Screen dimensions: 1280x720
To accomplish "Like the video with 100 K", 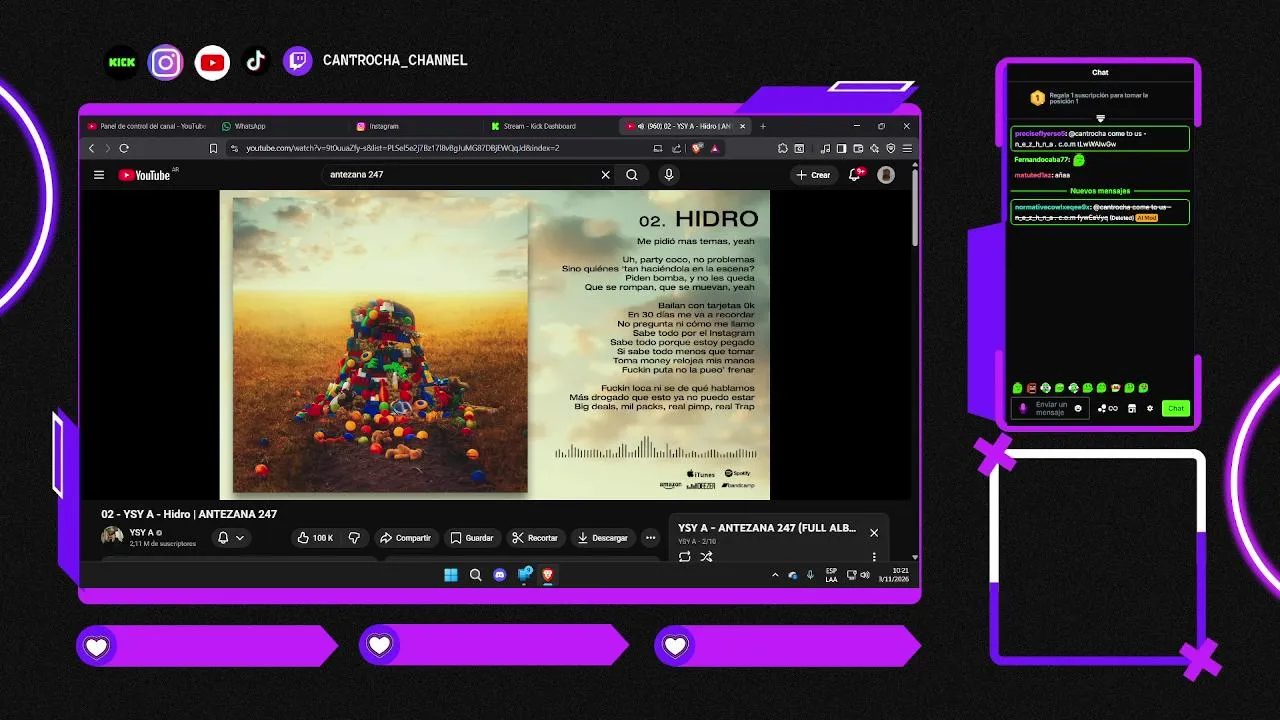I will (315, 538).
